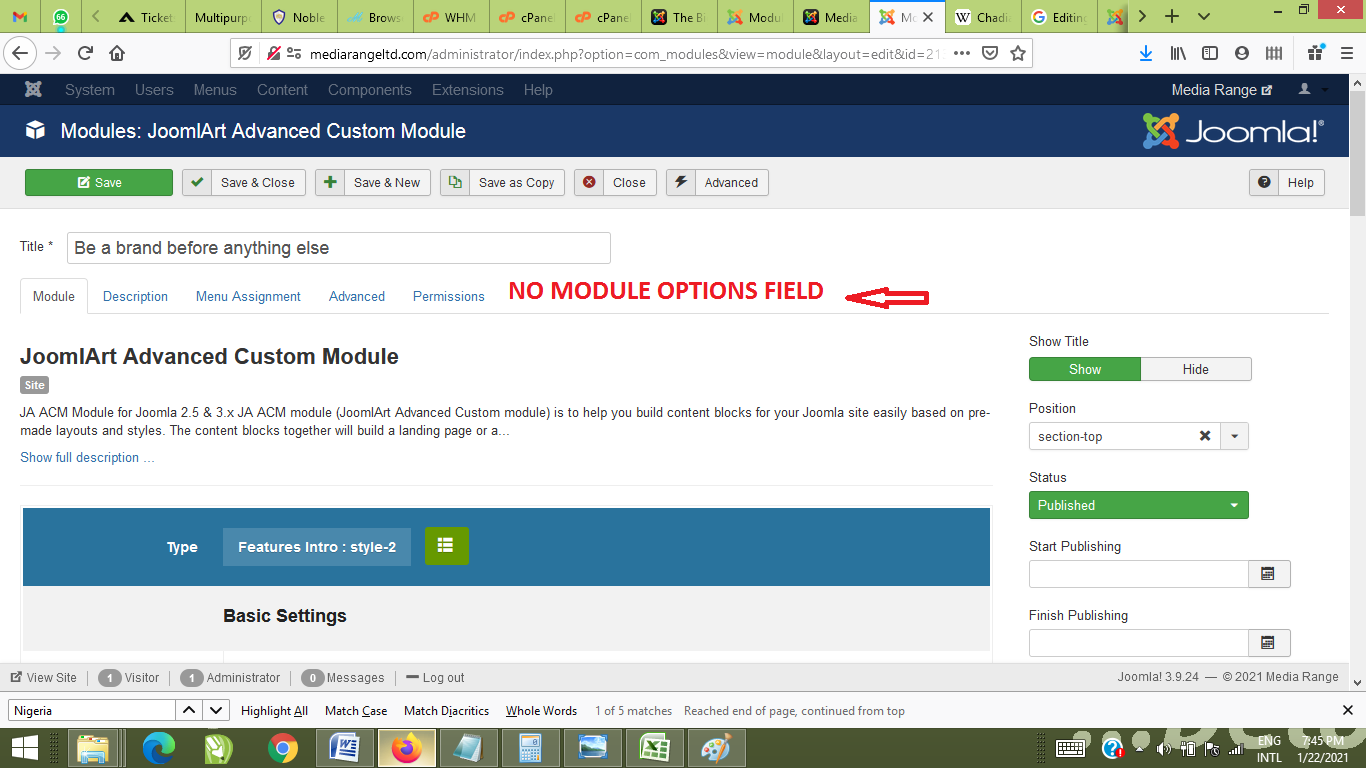Image resolution: width=1366 pixels, height=768 pixels.
Task: Click the Advanced toolbar button
Action: pyautogui.click(x=717, y=182)
